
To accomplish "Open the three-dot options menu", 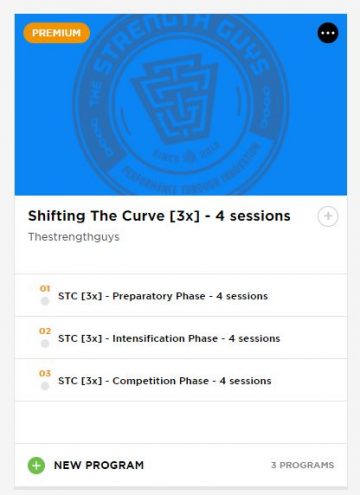I will (x=328, y=33).
